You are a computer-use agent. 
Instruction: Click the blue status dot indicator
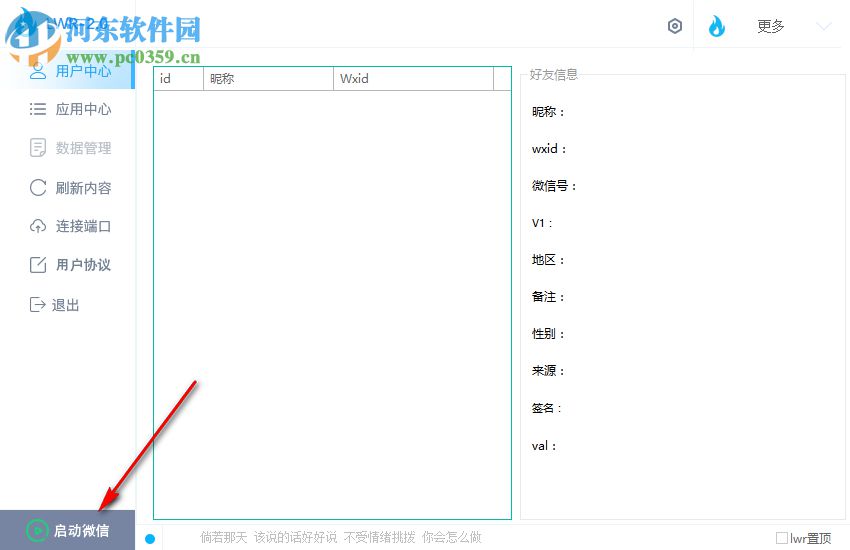click(x=150, y=539)
